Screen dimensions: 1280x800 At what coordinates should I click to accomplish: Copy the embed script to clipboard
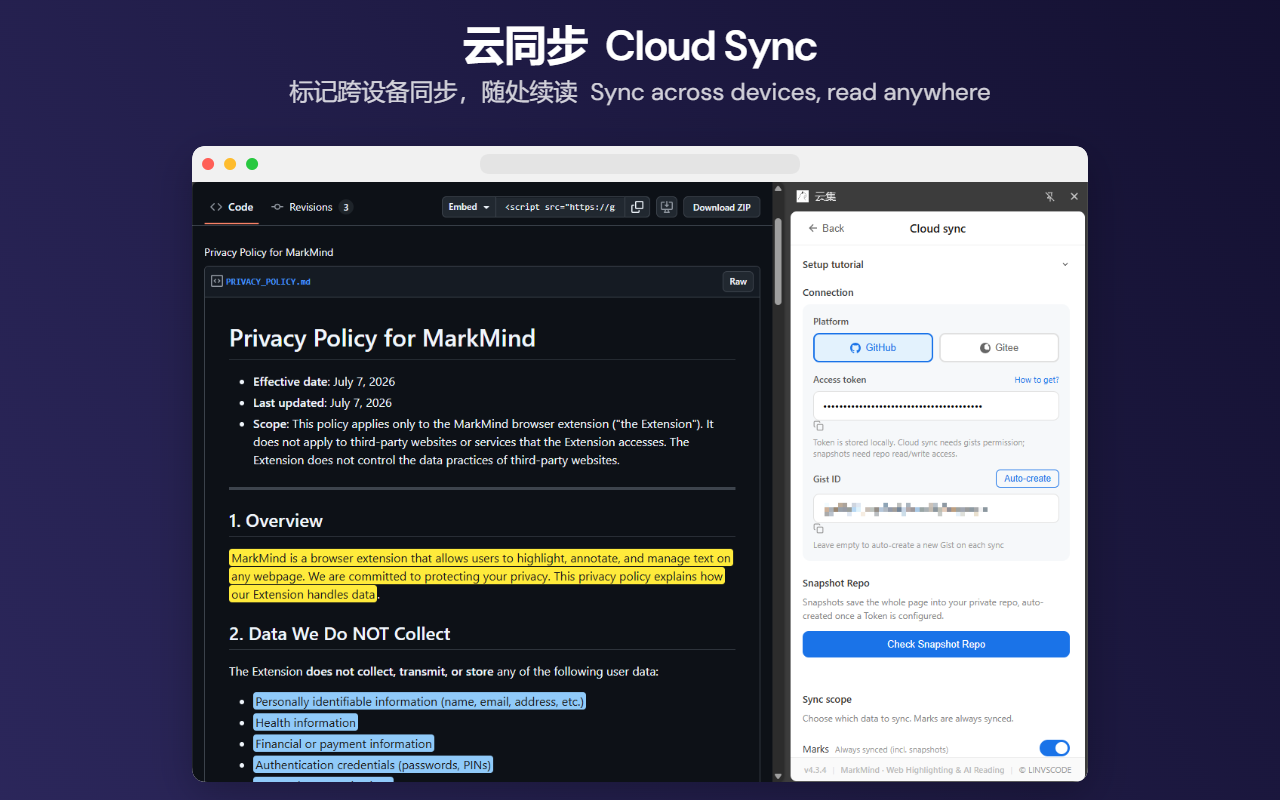point(637,207)
